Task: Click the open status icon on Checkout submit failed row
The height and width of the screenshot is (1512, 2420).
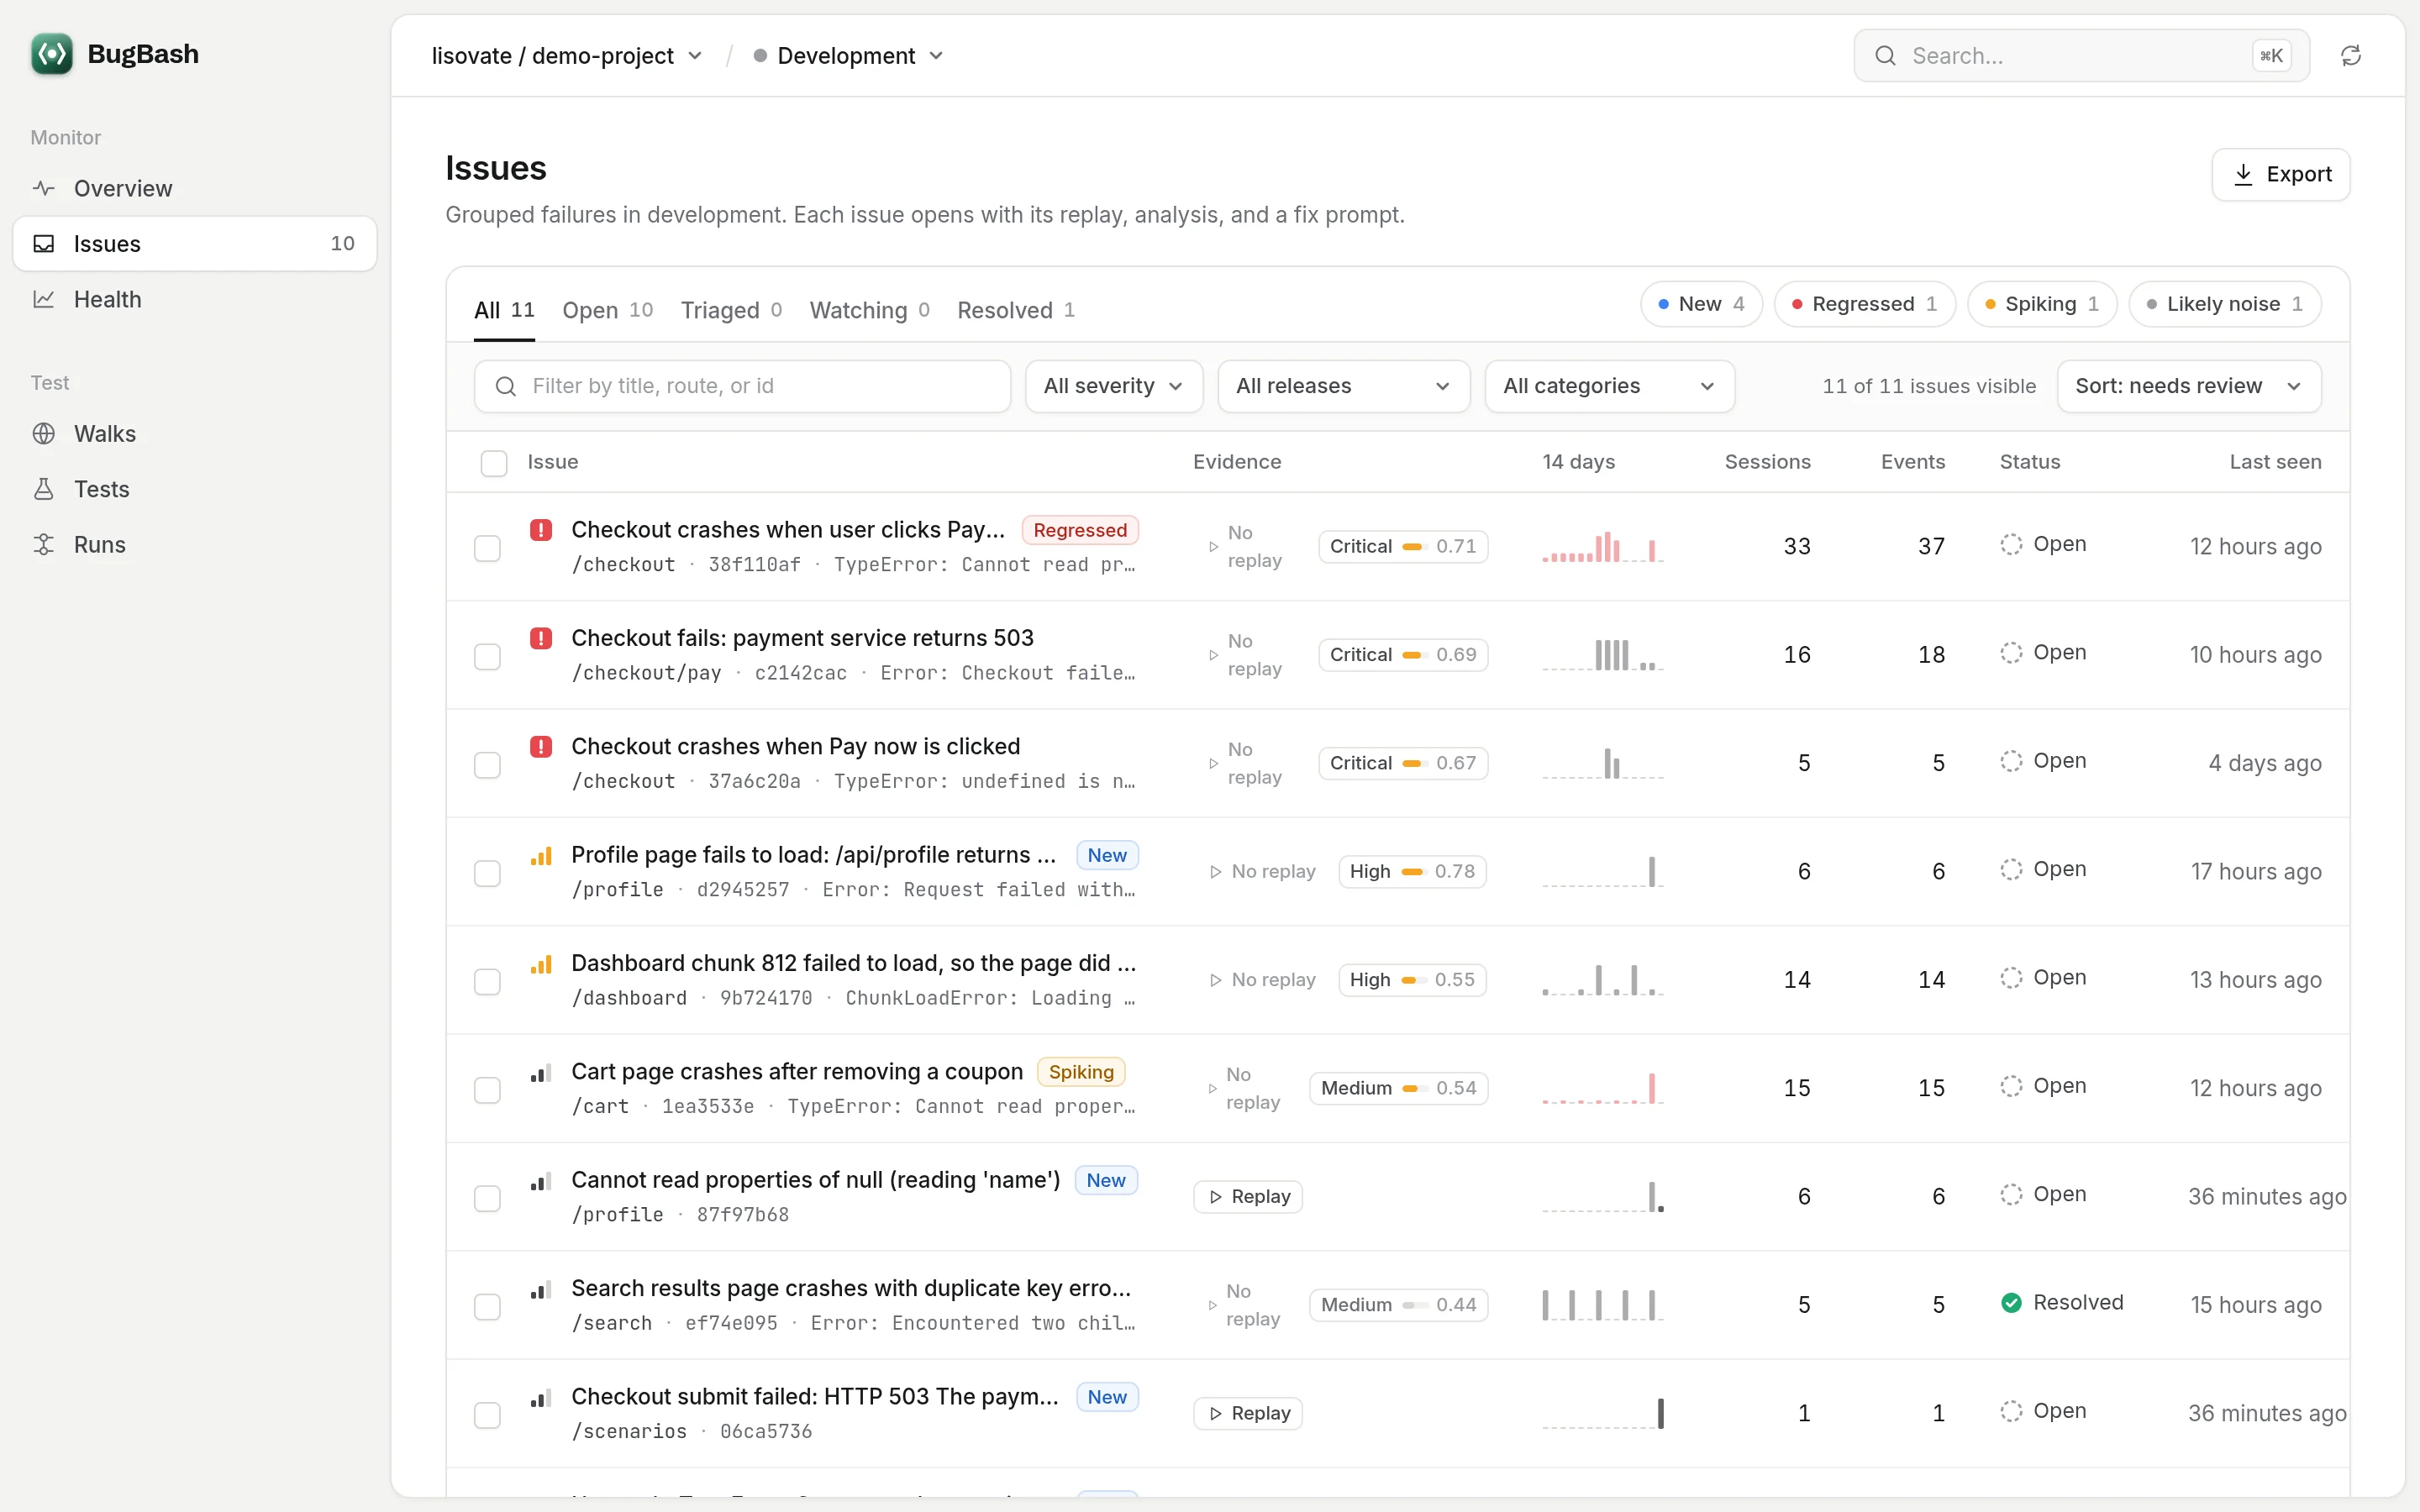Action: coord(2011,1411)
